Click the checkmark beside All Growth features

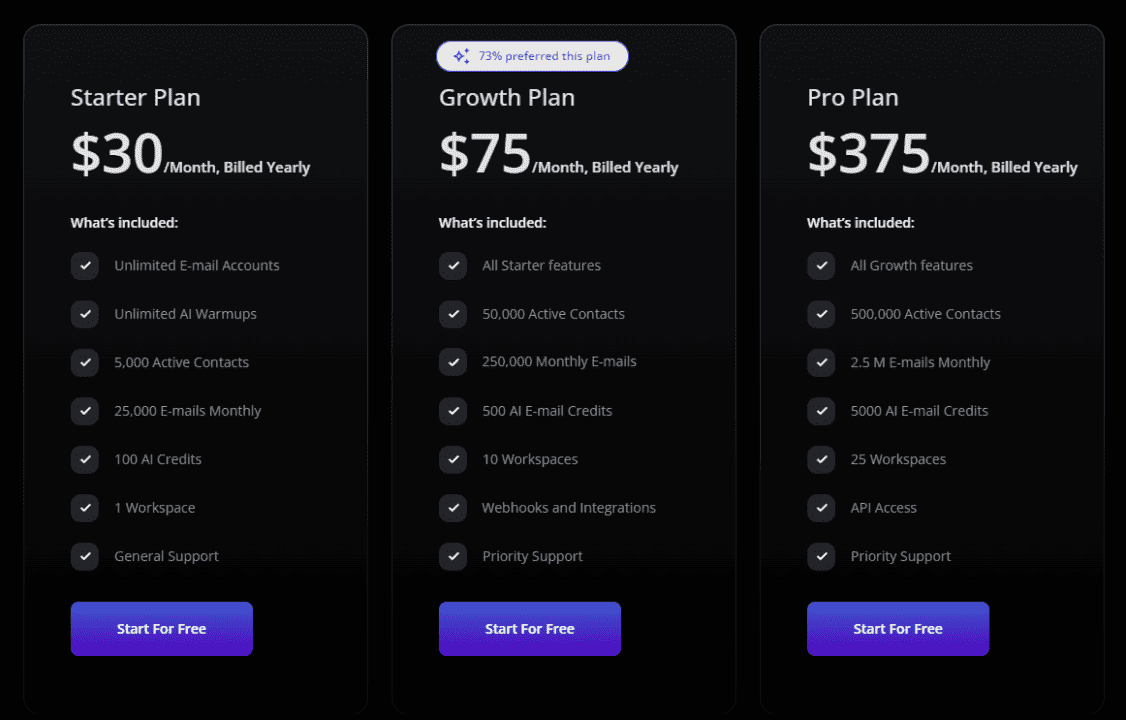821,265
